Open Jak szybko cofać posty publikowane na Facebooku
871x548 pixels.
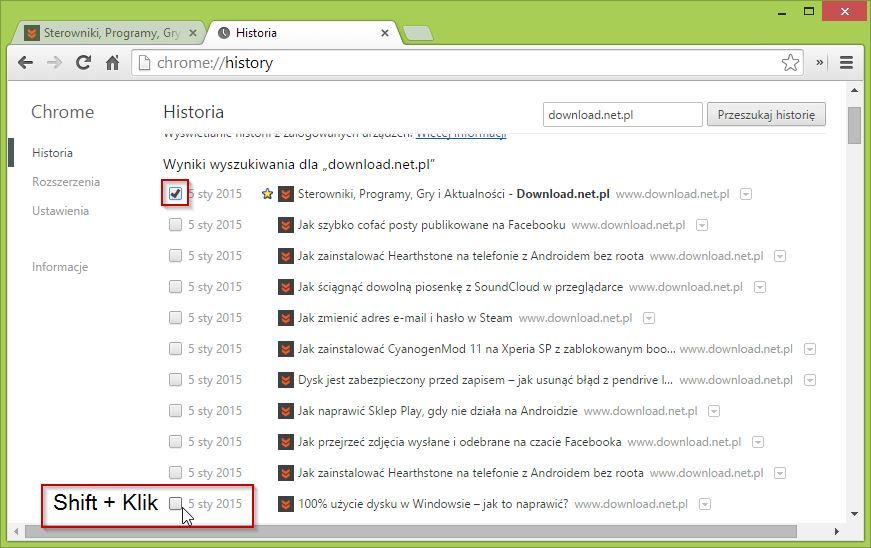tap(432, 225)
